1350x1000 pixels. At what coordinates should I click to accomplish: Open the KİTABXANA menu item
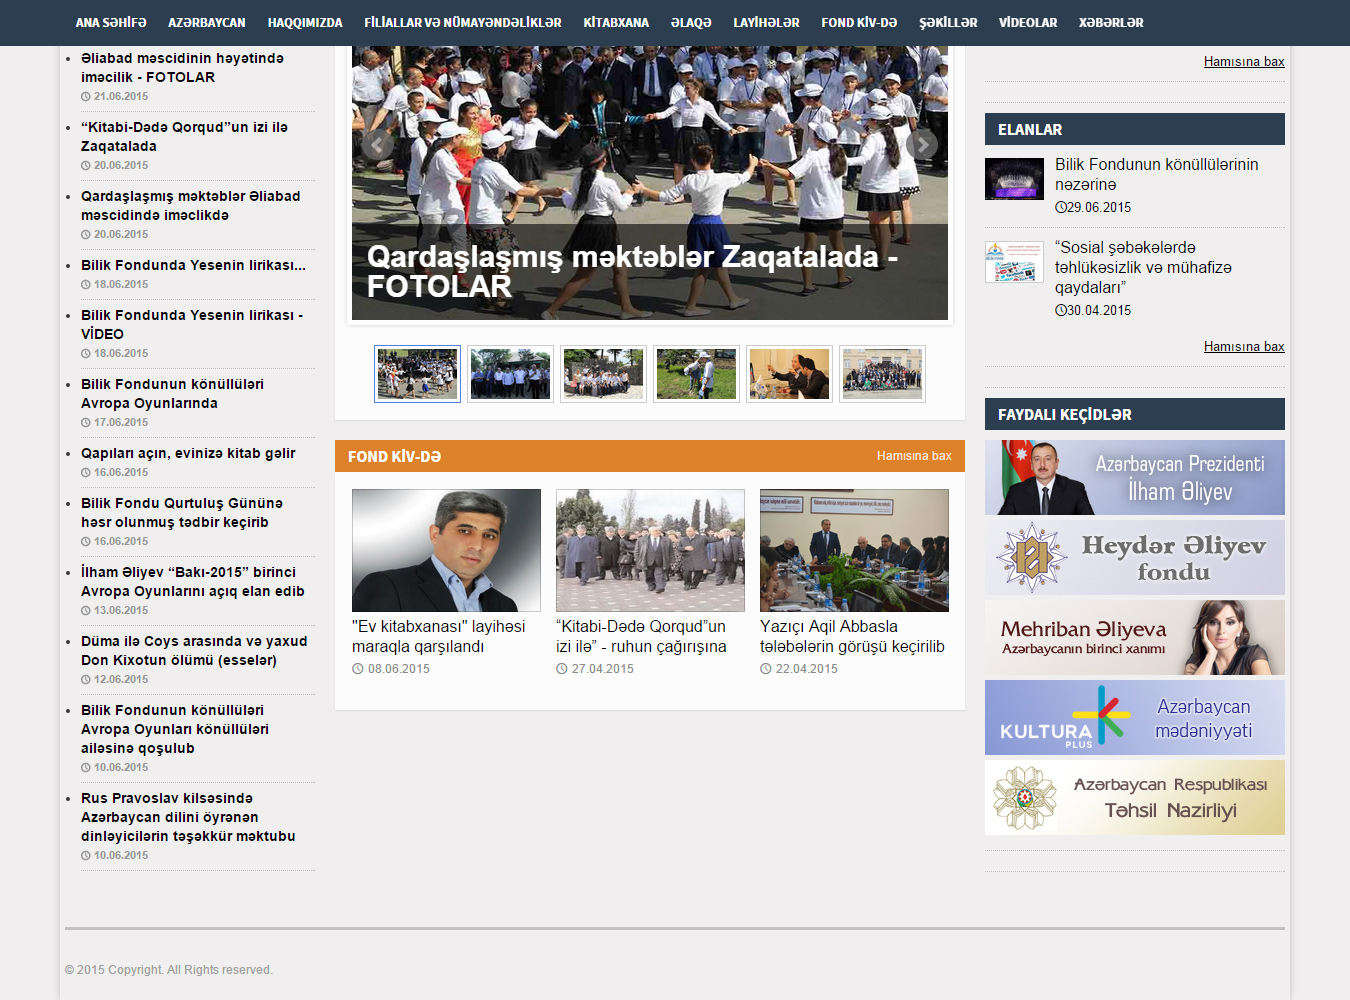[616, 23]
